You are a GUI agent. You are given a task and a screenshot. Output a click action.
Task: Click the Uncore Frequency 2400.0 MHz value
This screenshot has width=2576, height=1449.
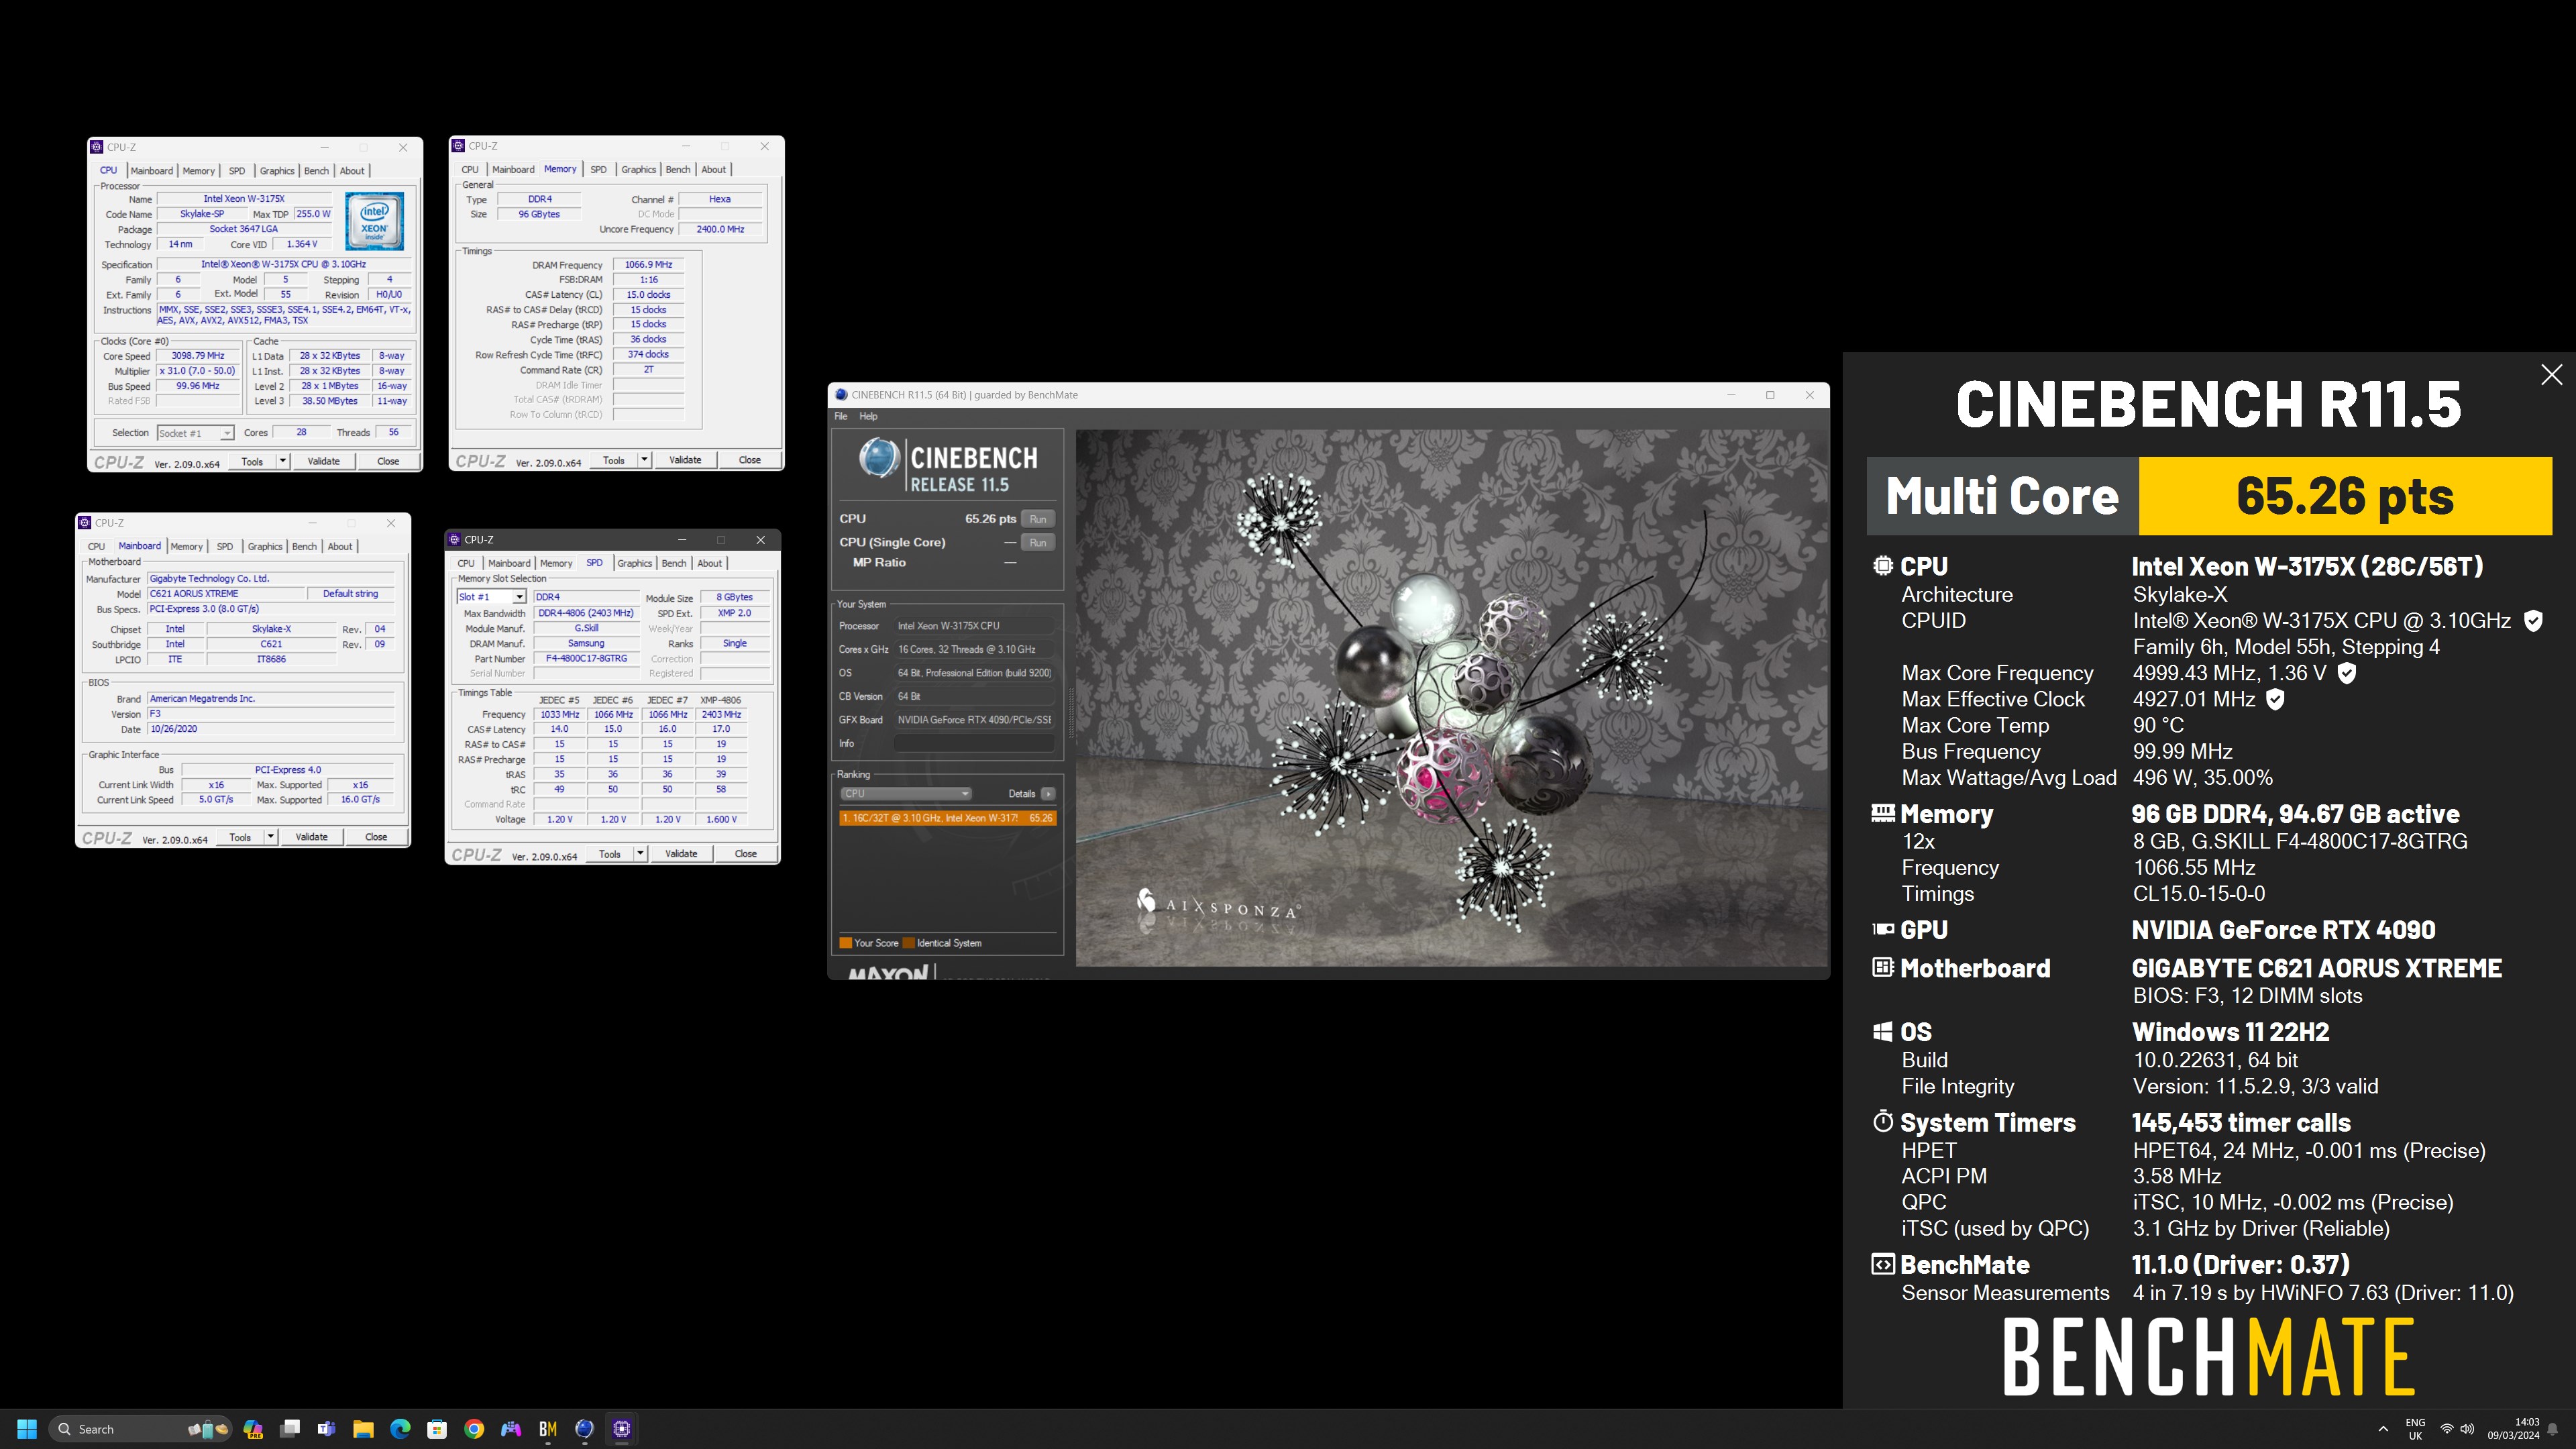(720, 229)
